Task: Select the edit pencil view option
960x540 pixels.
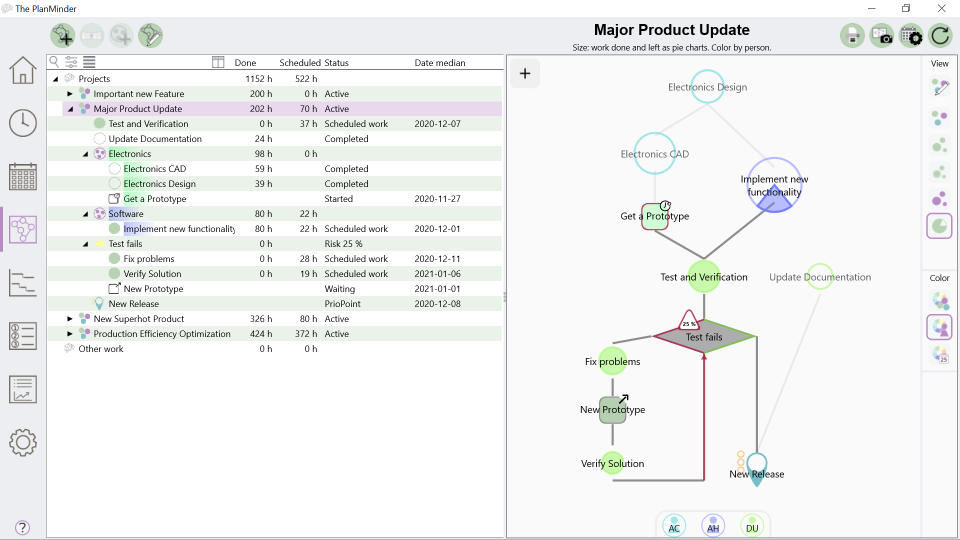Action: (x=940, y=87)
